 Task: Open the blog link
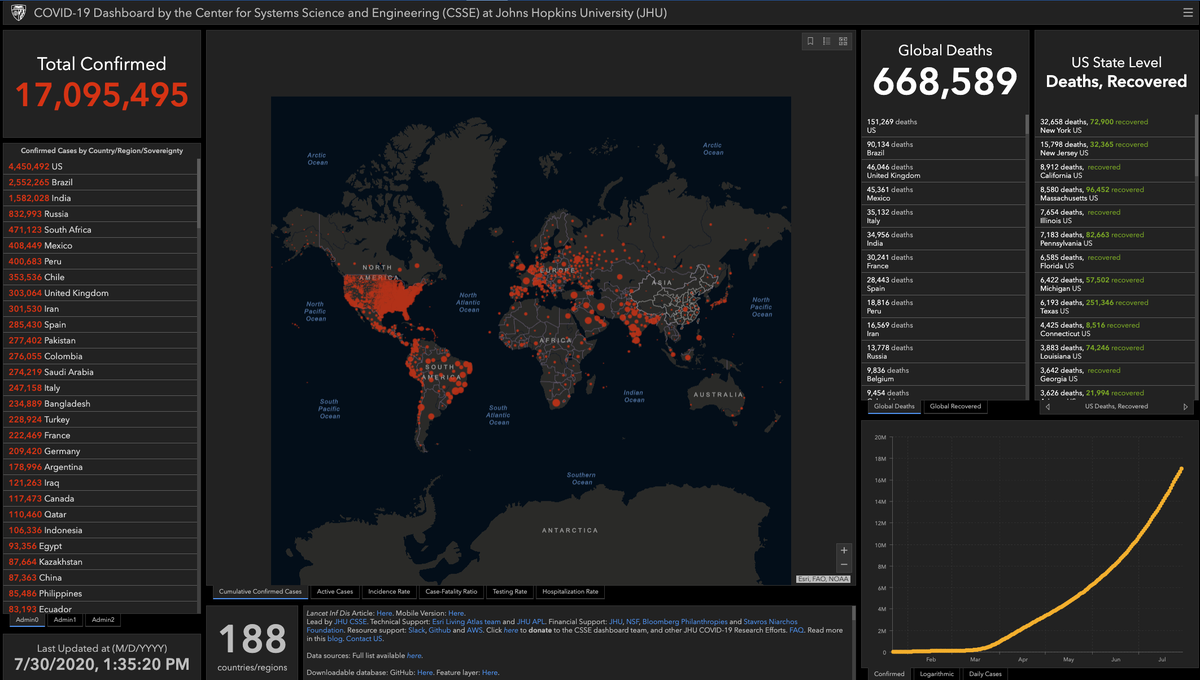(x=334, y=639)
